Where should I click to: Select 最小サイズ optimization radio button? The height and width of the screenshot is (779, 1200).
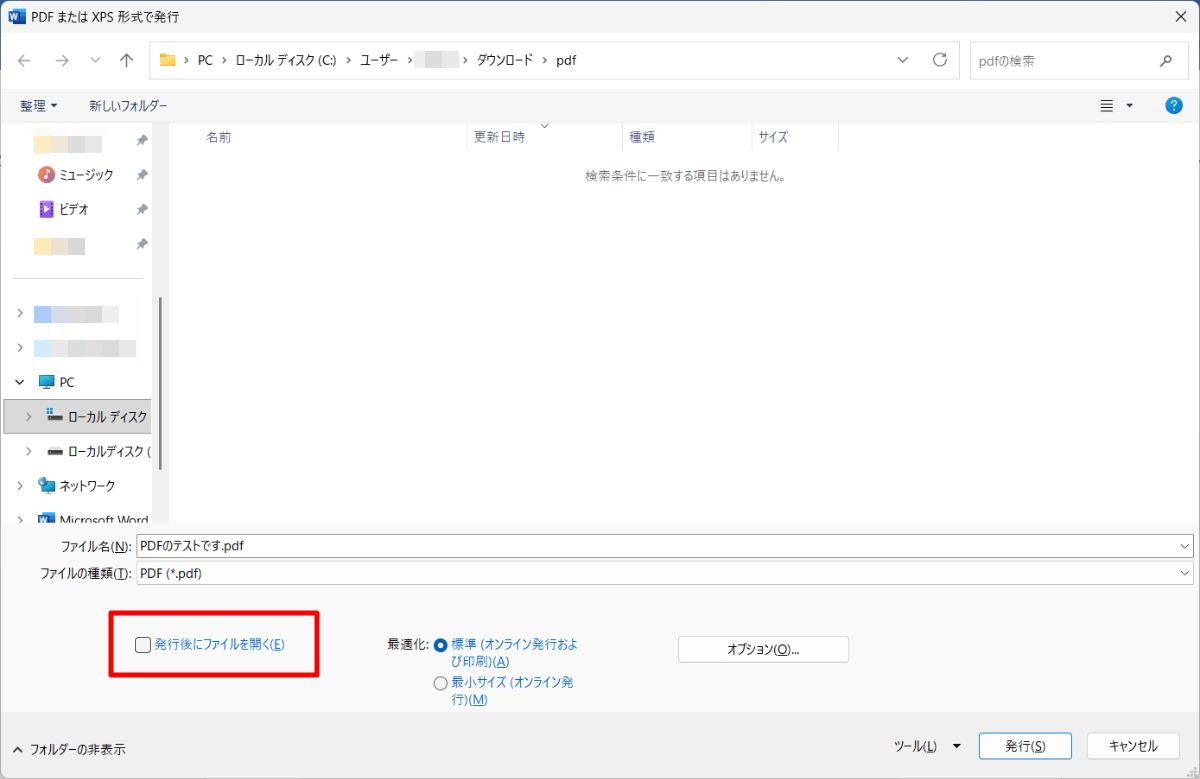(x=441, y=683)
